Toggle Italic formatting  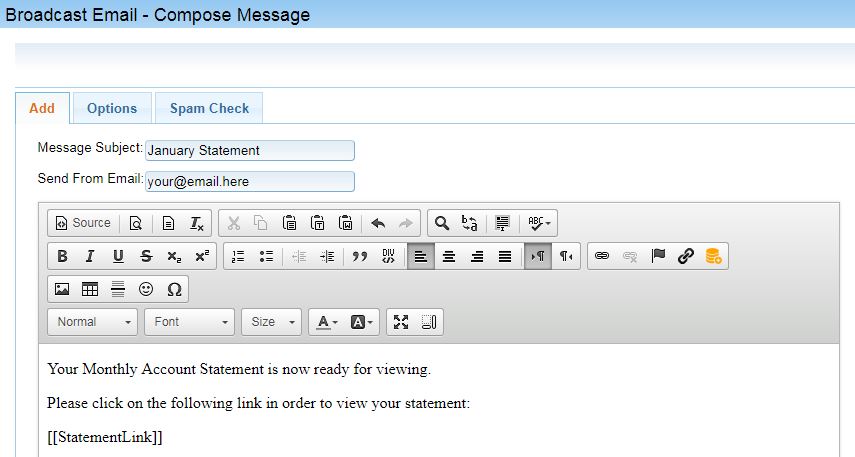coord(90,256)
